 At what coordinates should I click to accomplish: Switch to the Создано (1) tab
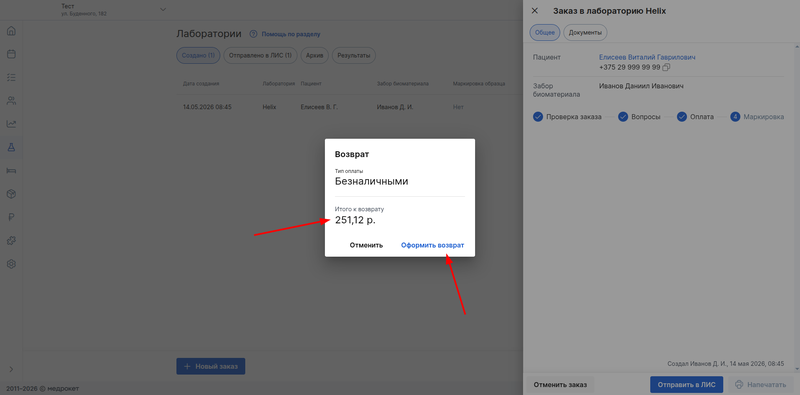click(x=198, y=55)
